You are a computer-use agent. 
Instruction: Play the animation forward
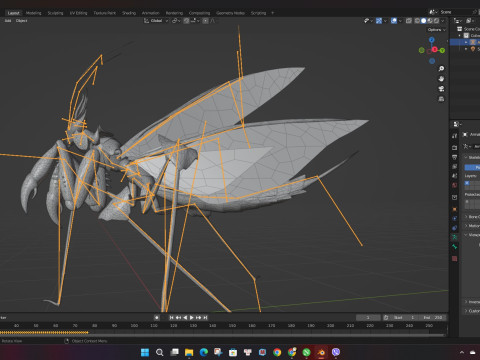point(192,318)
